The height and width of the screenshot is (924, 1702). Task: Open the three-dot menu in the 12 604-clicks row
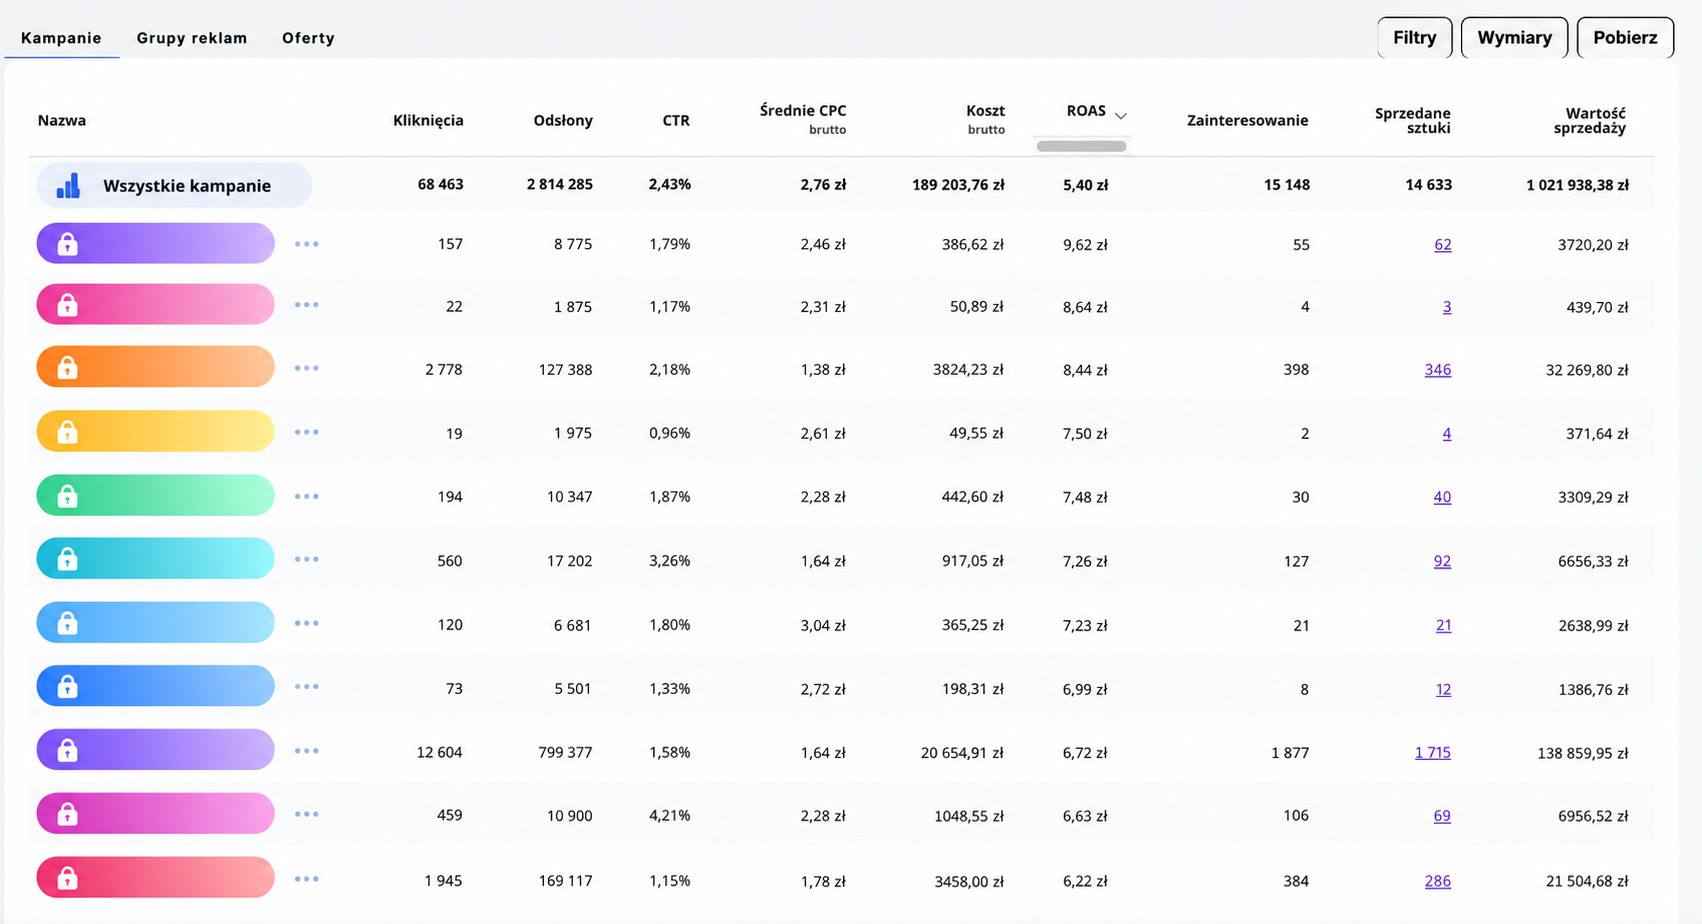pos(307,751)
